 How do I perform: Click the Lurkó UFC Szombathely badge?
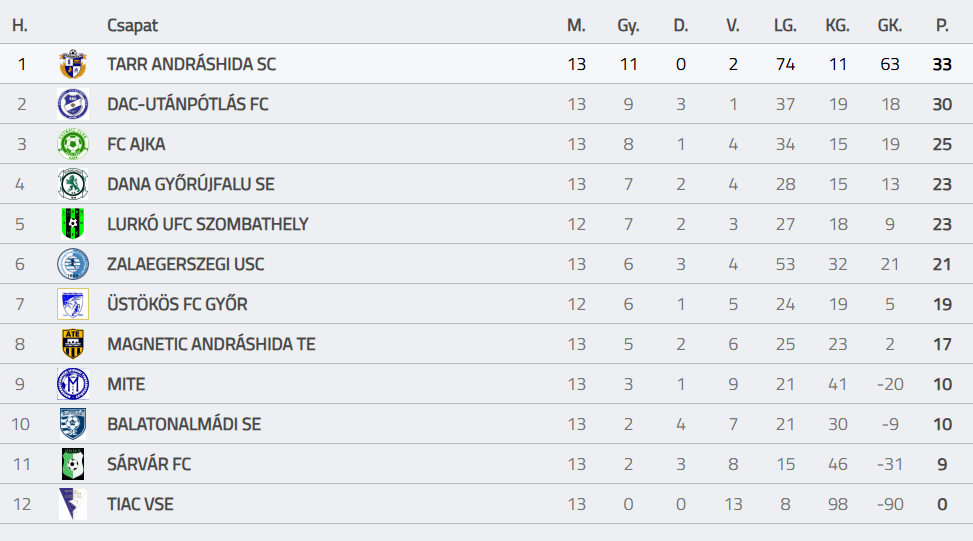(72, 224)
